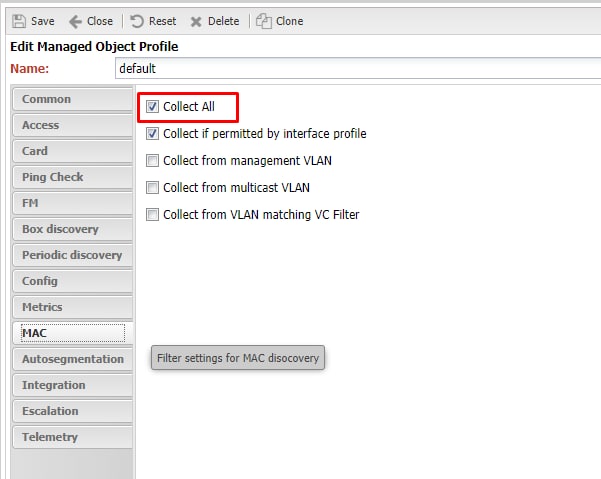The height and width of the screenshot is (479, 601).
Task: Click the Collect from multicast VLAN label
Action: [x=236, y=187]
